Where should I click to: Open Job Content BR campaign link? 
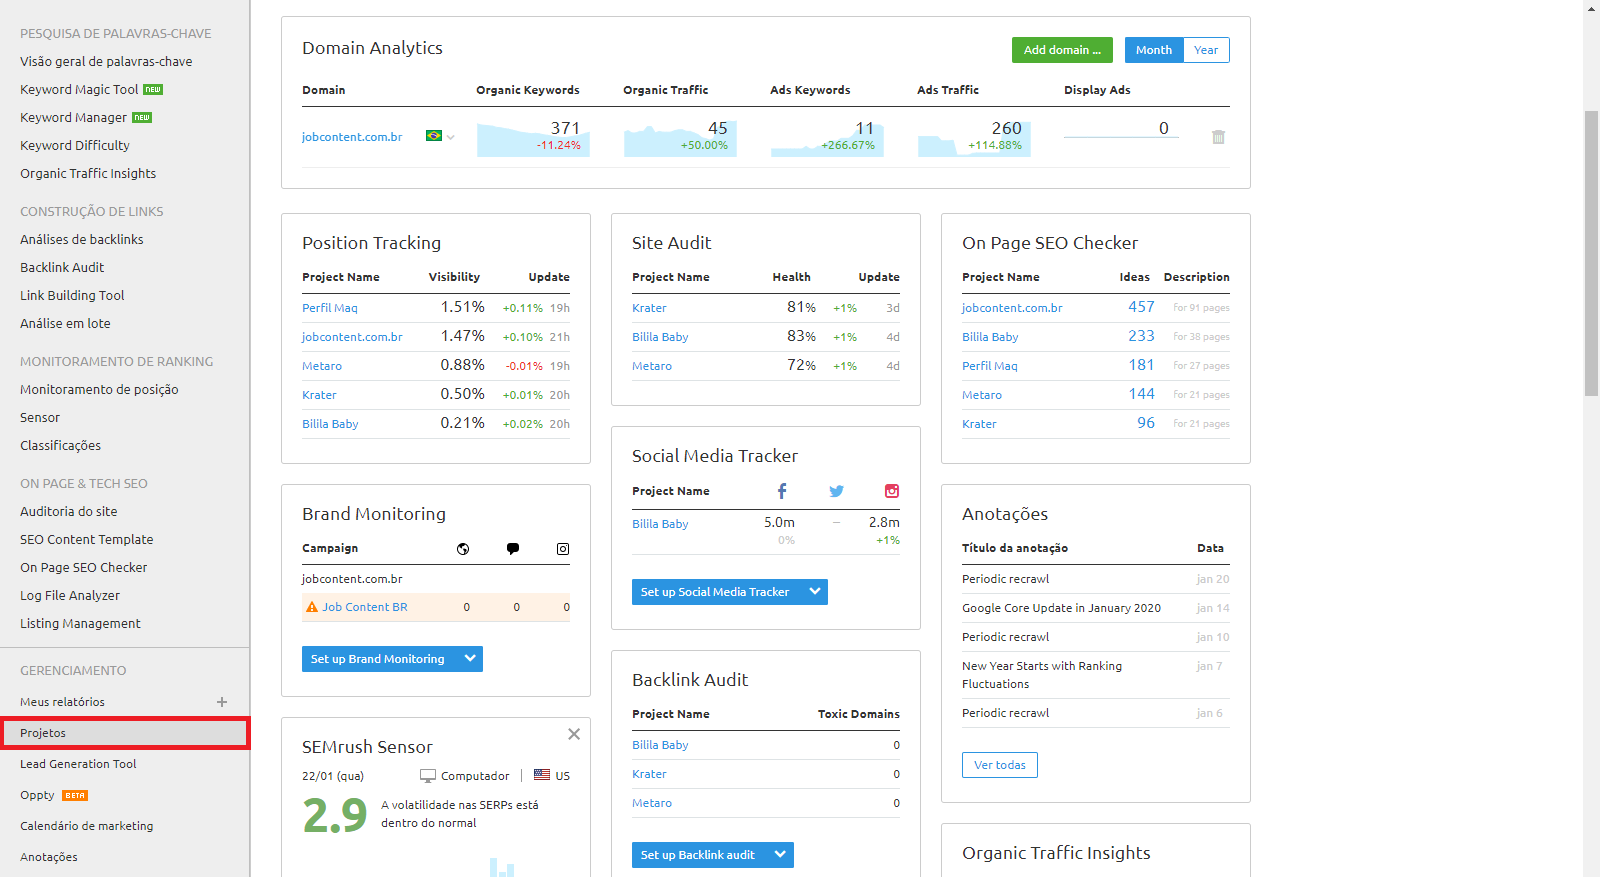point(365,607)
